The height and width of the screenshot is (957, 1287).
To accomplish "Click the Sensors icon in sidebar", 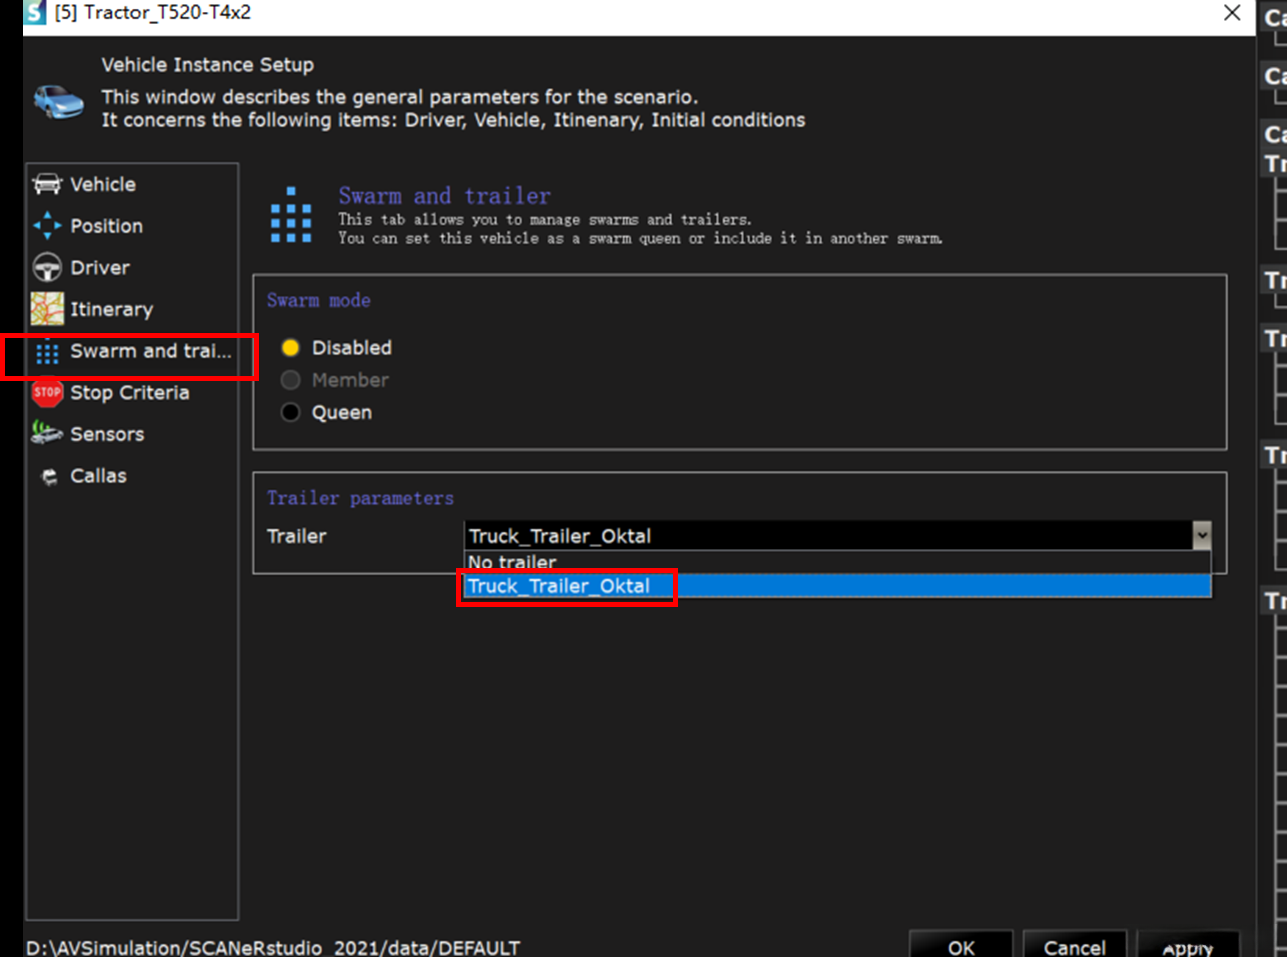I will pos(47,433).
